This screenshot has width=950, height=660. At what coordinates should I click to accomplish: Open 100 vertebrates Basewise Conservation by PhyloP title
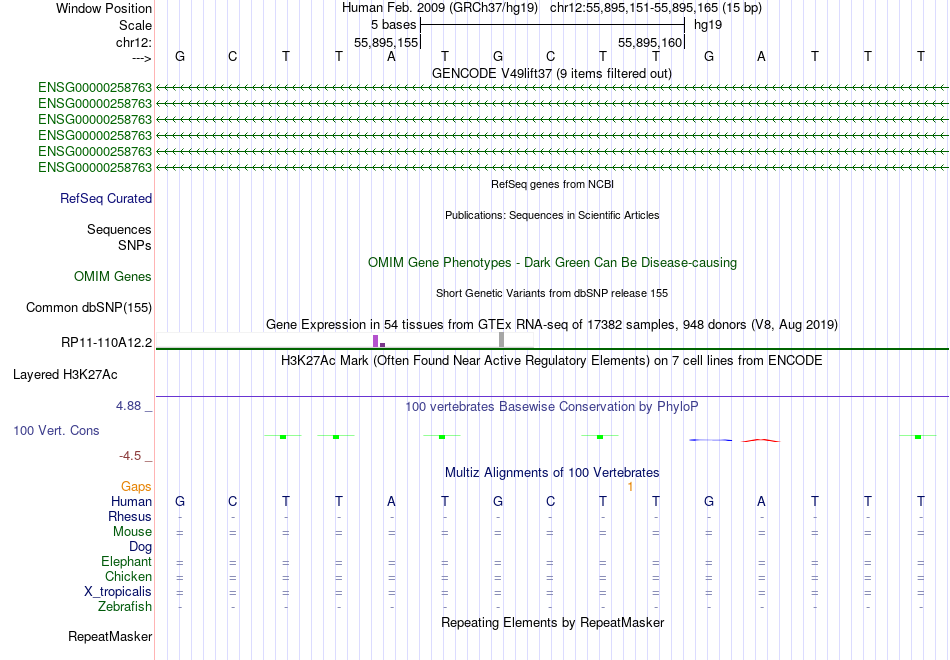pos(552,407)
